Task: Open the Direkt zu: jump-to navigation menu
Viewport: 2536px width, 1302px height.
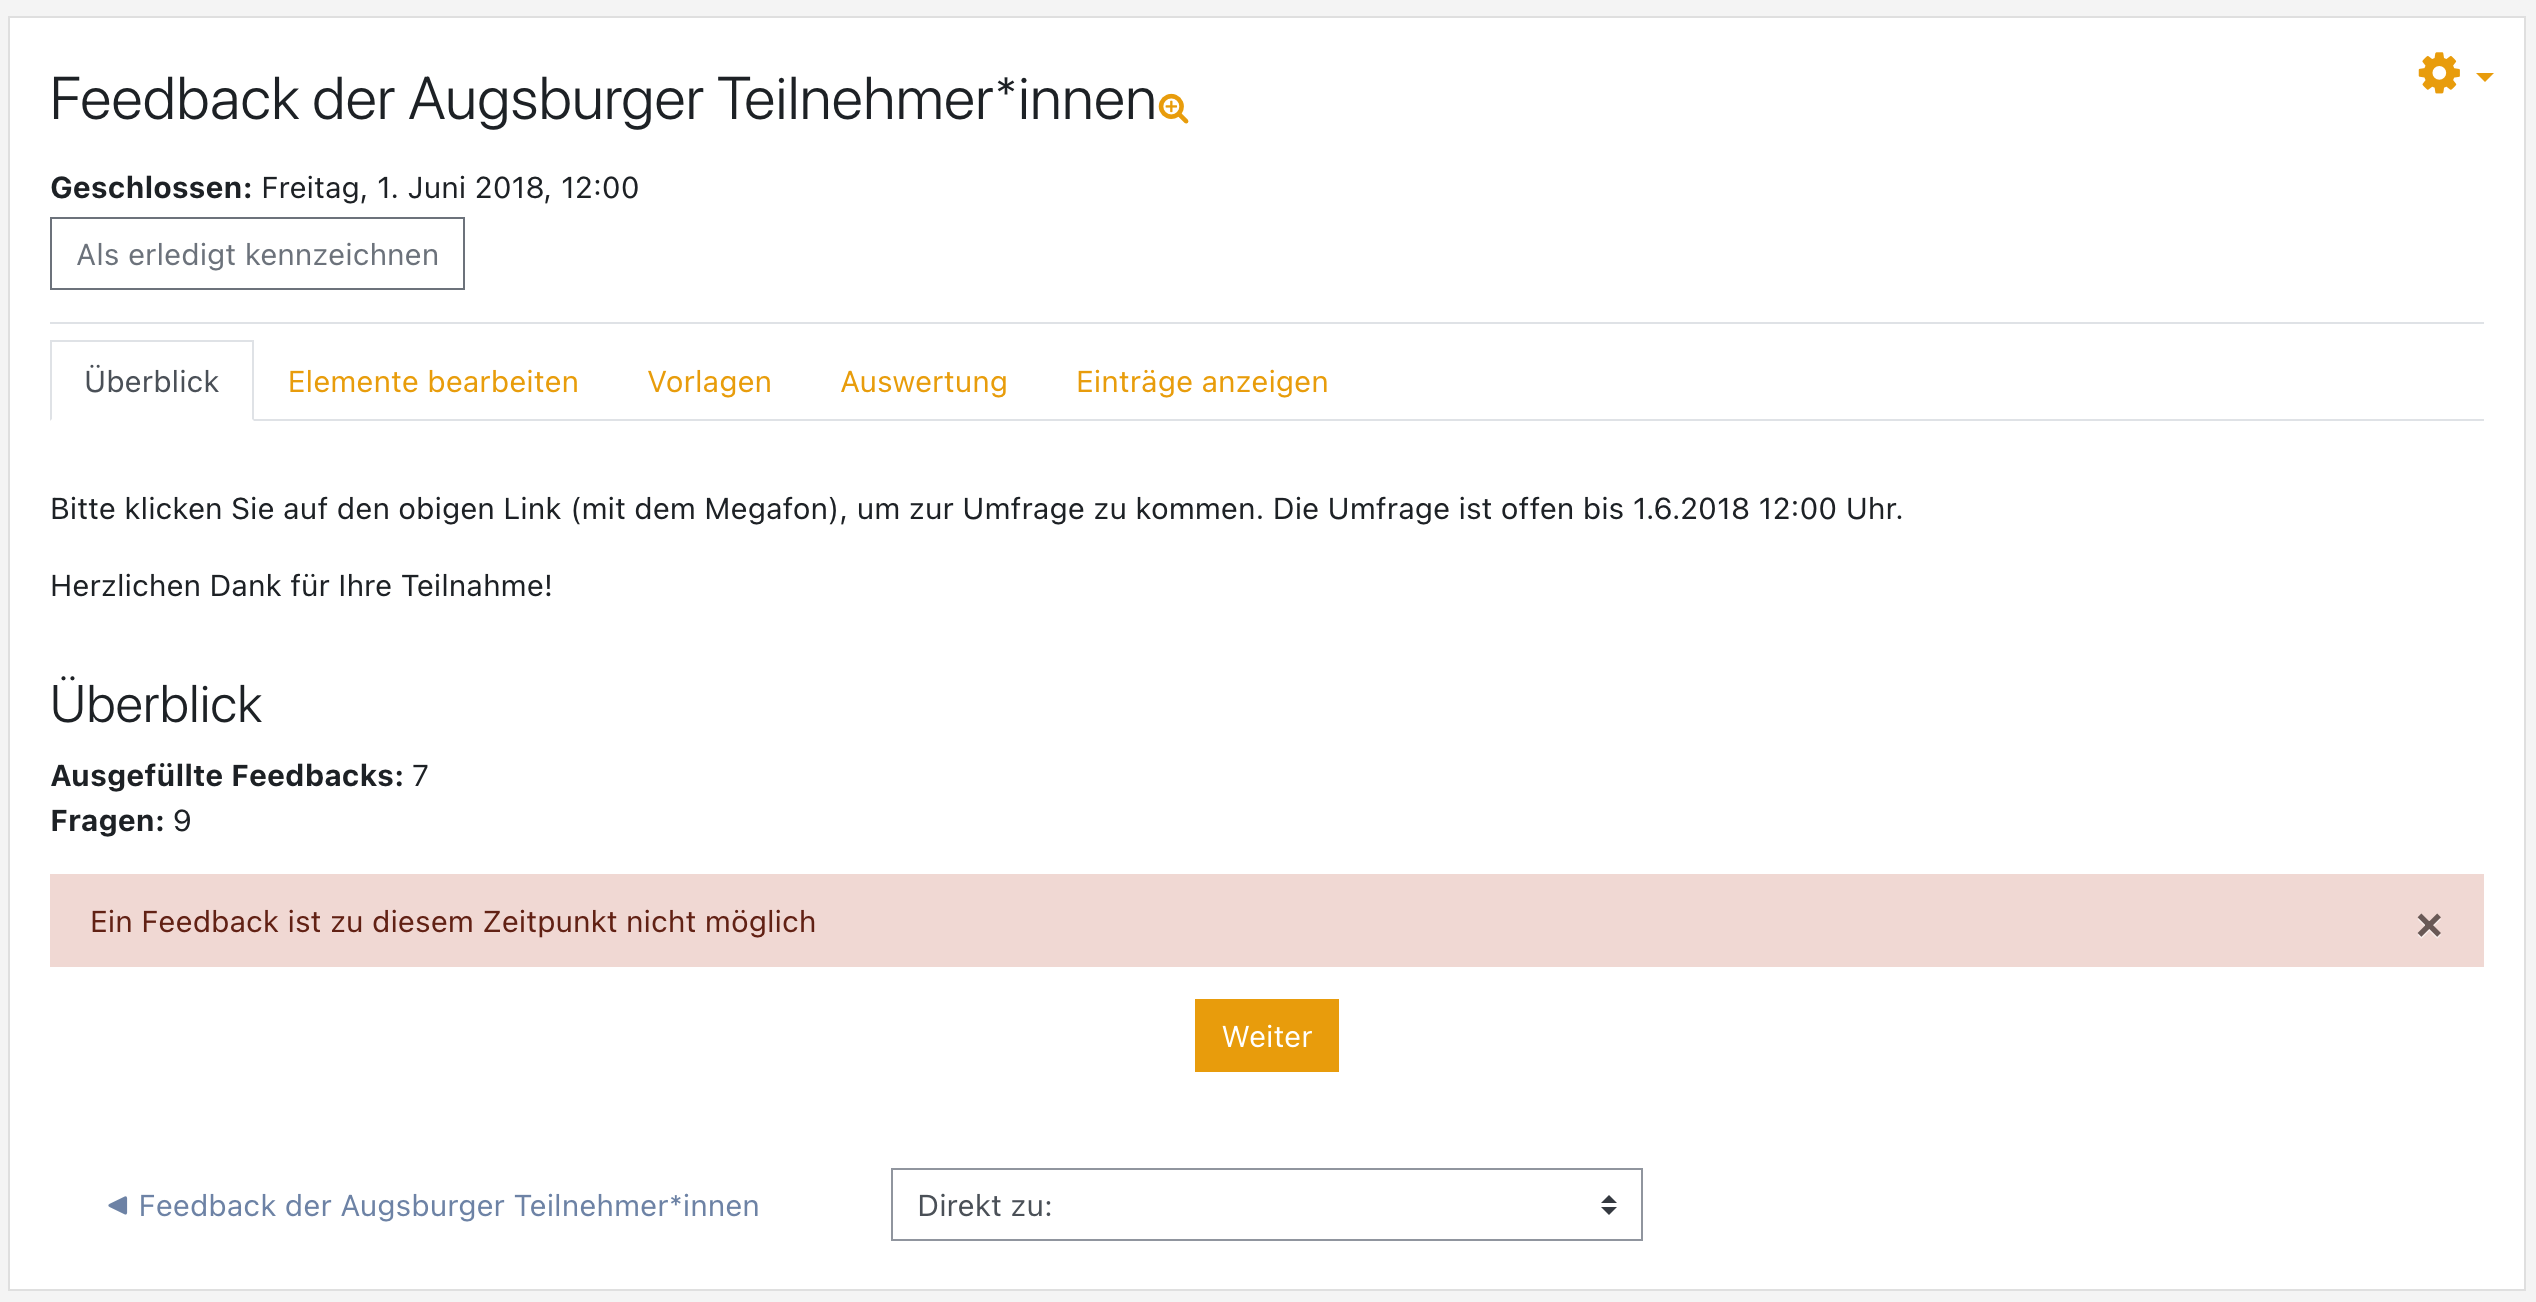Action: tap(1266, 1205)
